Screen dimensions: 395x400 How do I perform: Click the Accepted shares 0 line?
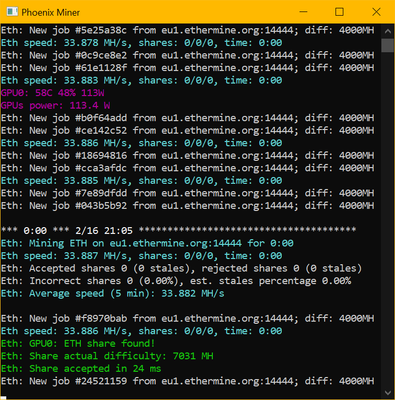click(181, 268)
